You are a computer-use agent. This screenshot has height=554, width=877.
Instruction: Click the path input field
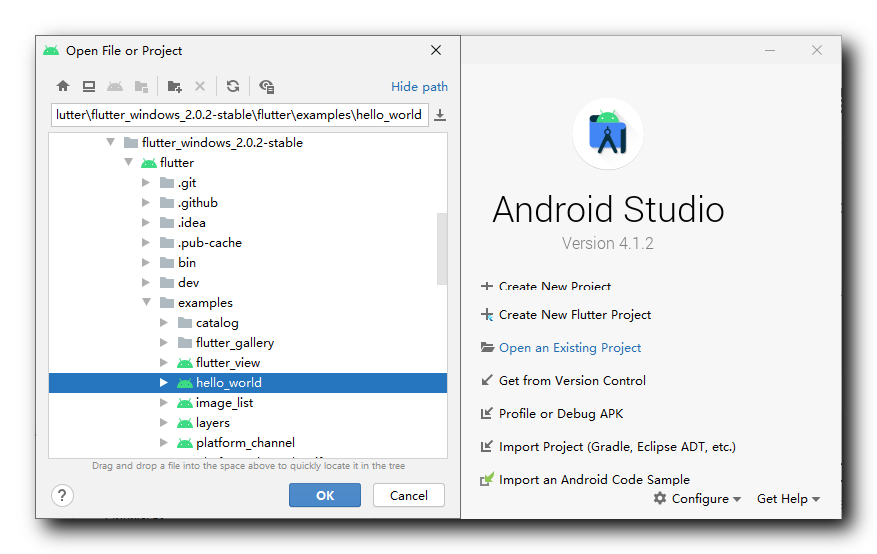(239, 115)
